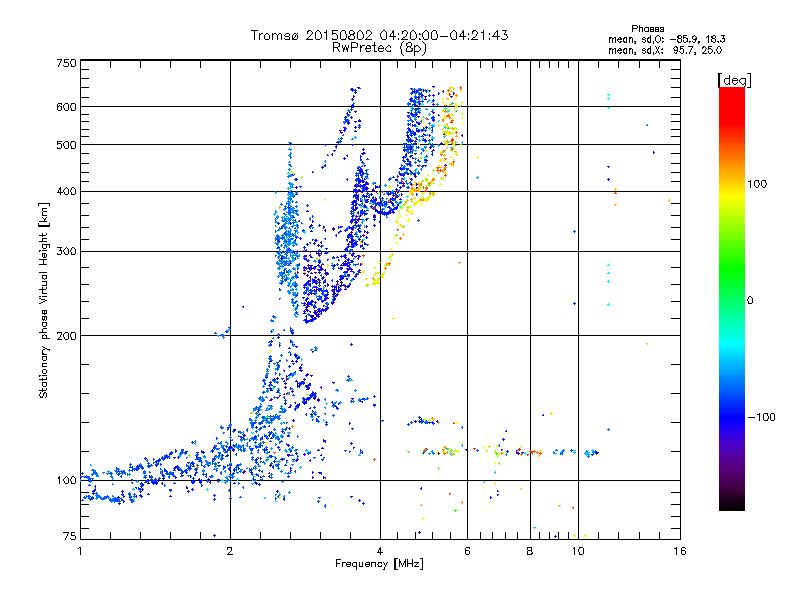This screenshot has height=600, width=800.
Task: Click the plot title 'Tromsø 20150802 04:20:00-04:21:43'
Action: [x=380, y=35]
